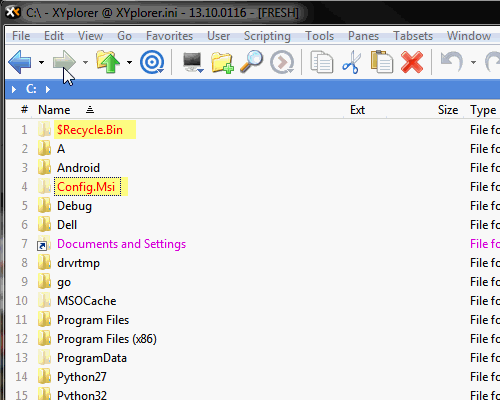Select the Program Files folder
500x400 pixels.
[x=93, y=320]
